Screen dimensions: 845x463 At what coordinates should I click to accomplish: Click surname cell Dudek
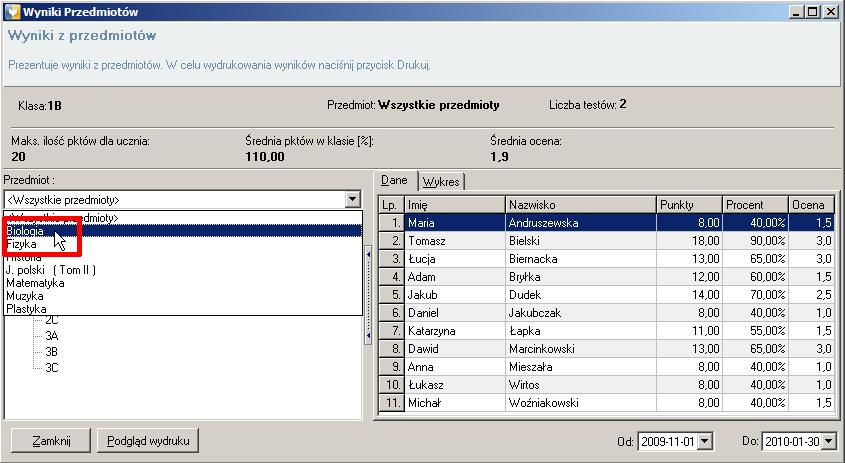pyautogui.click(x=581, y=295)
